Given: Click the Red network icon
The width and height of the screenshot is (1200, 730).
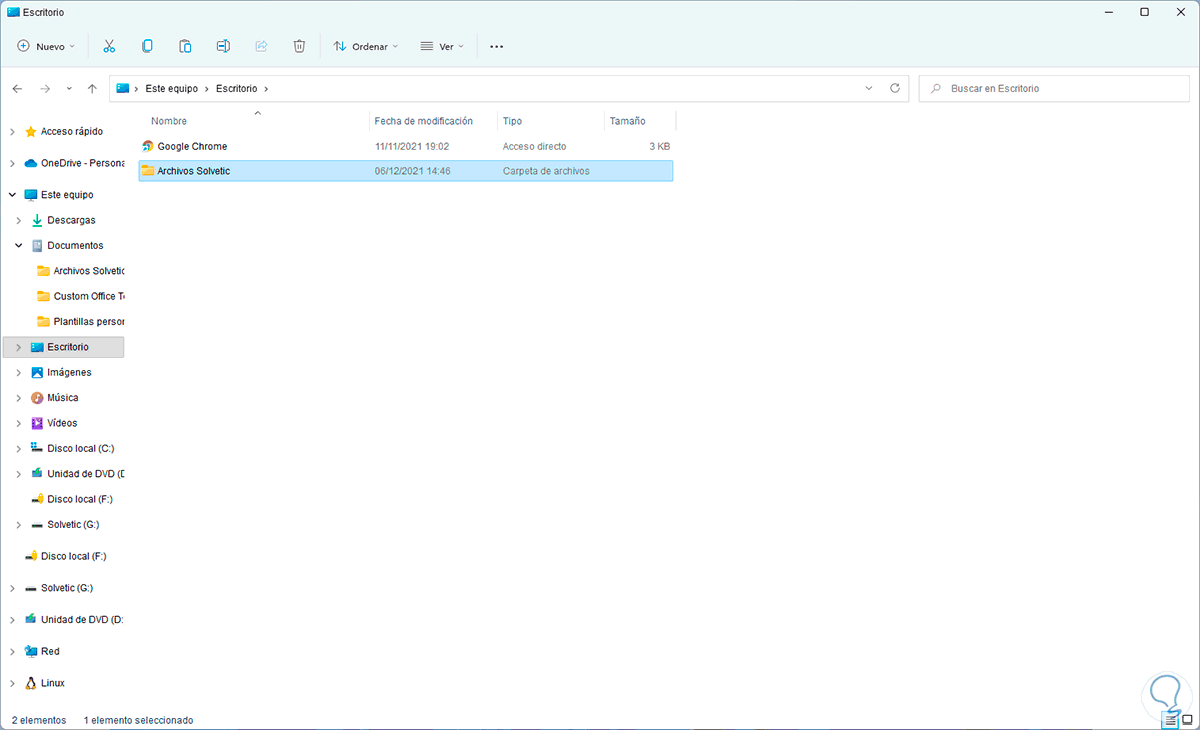Looking at the screenshot, I should pyautogui.click(x=30, y=651).
